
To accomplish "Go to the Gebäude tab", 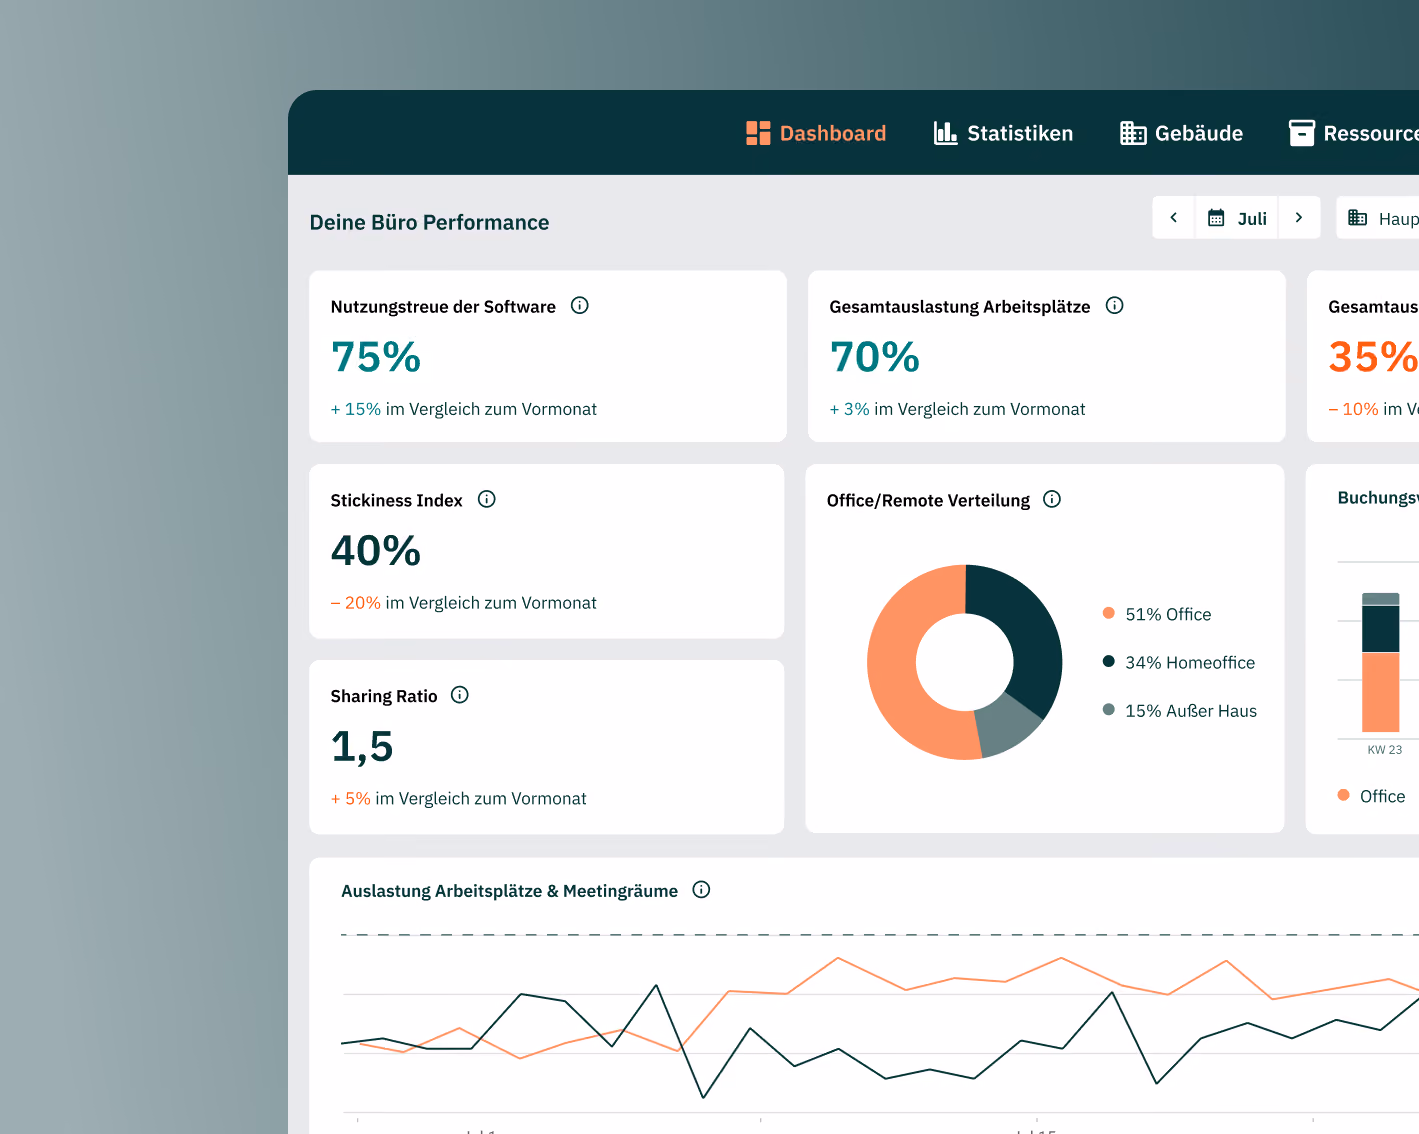I will tap(1181, 133).
